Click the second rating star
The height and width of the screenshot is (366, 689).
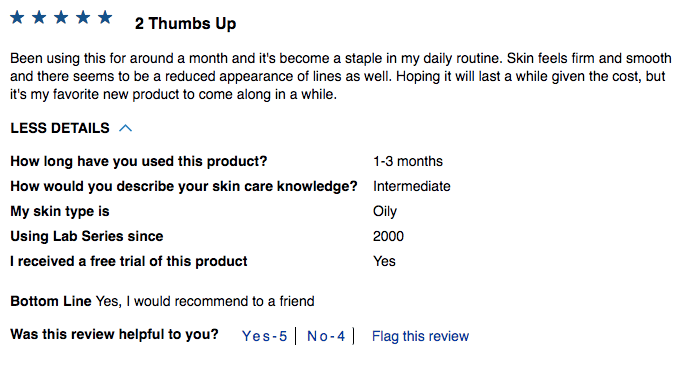39,18
